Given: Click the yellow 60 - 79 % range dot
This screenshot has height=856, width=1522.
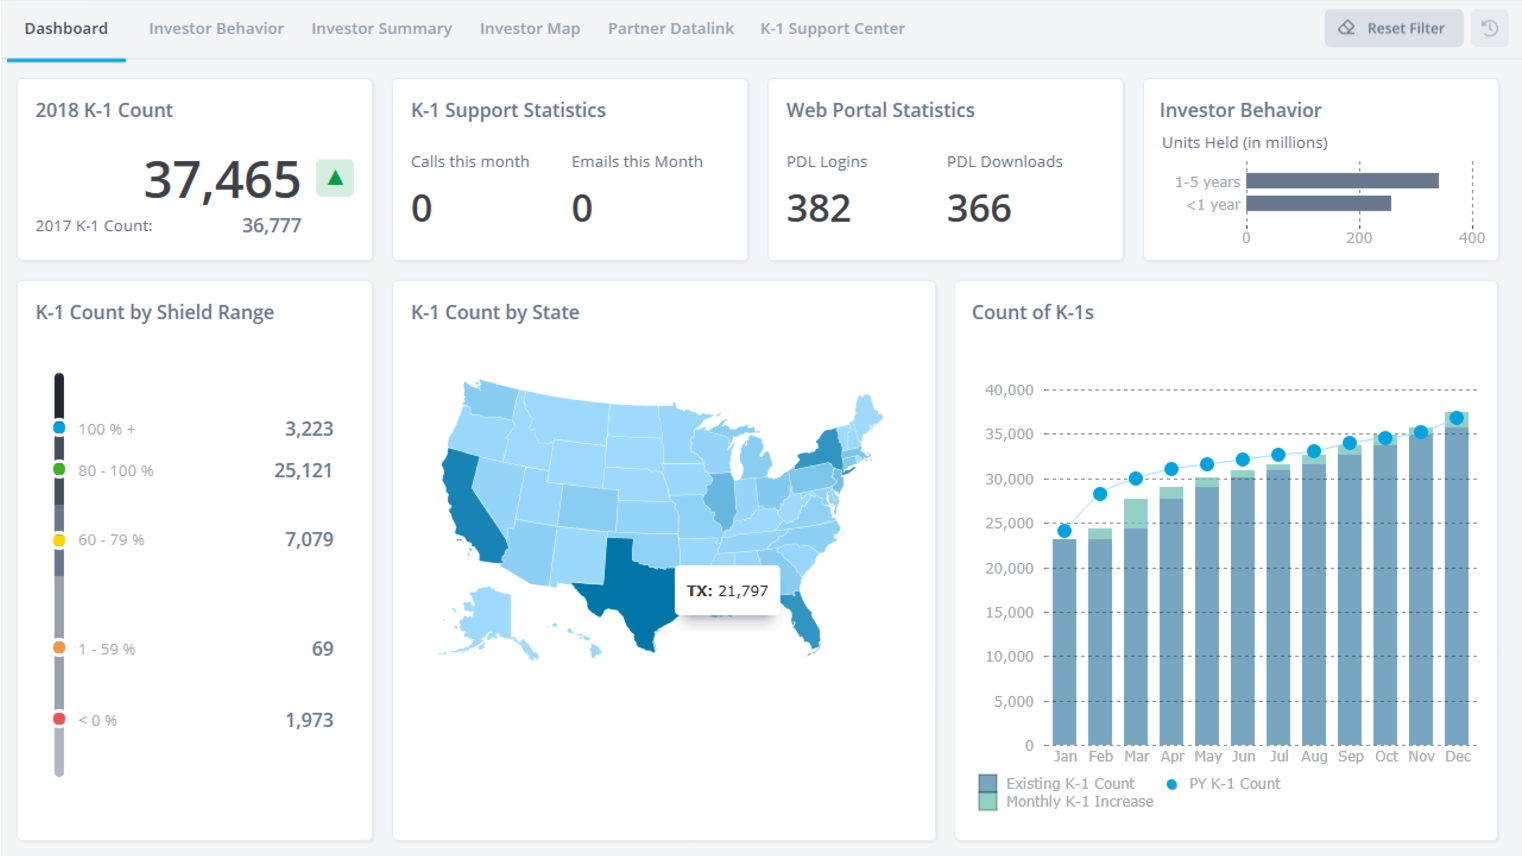Looking at the screenshot, I should pos(59,540).
